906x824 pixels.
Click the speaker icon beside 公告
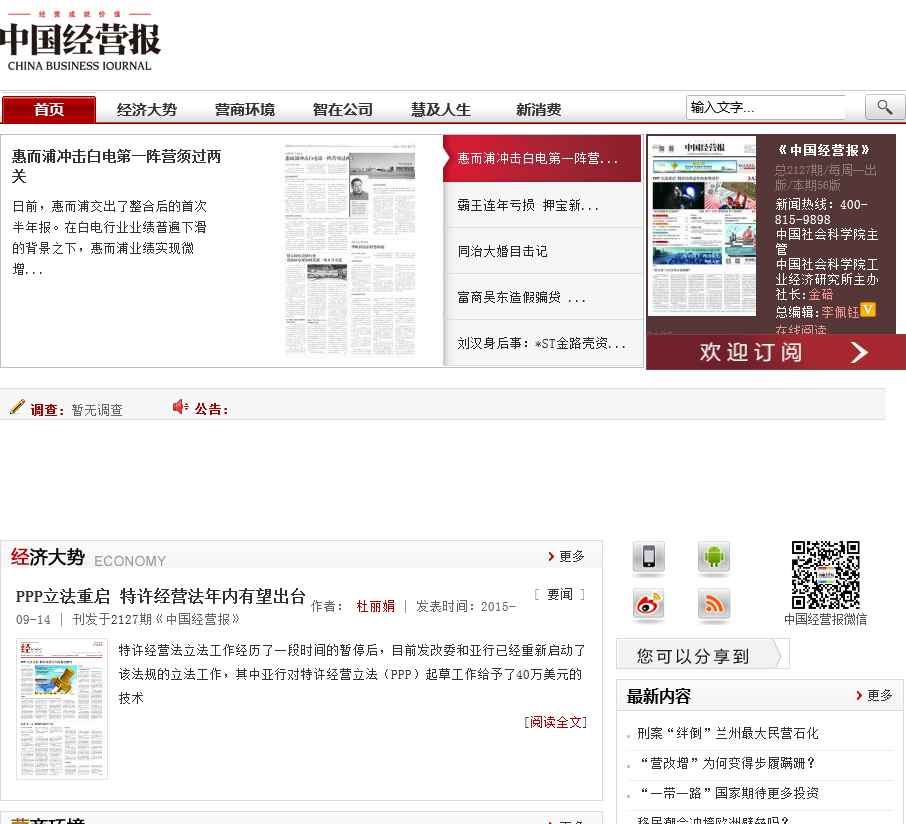coord(180,407)
